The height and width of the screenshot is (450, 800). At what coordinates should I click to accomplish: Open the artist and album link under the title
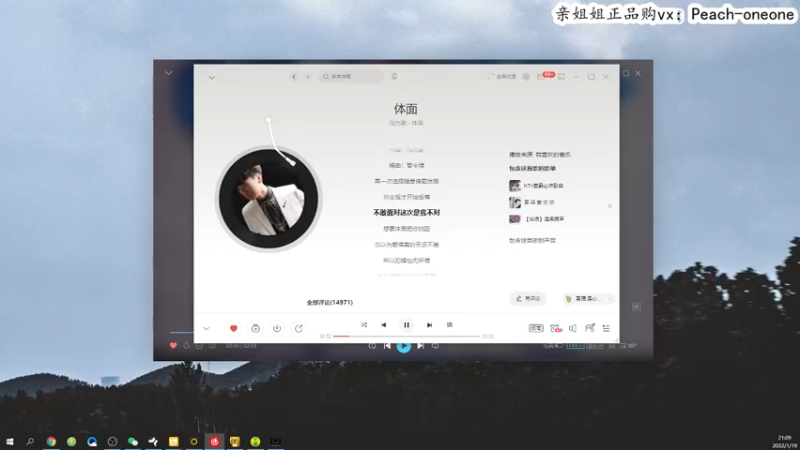tap(406, 123)
